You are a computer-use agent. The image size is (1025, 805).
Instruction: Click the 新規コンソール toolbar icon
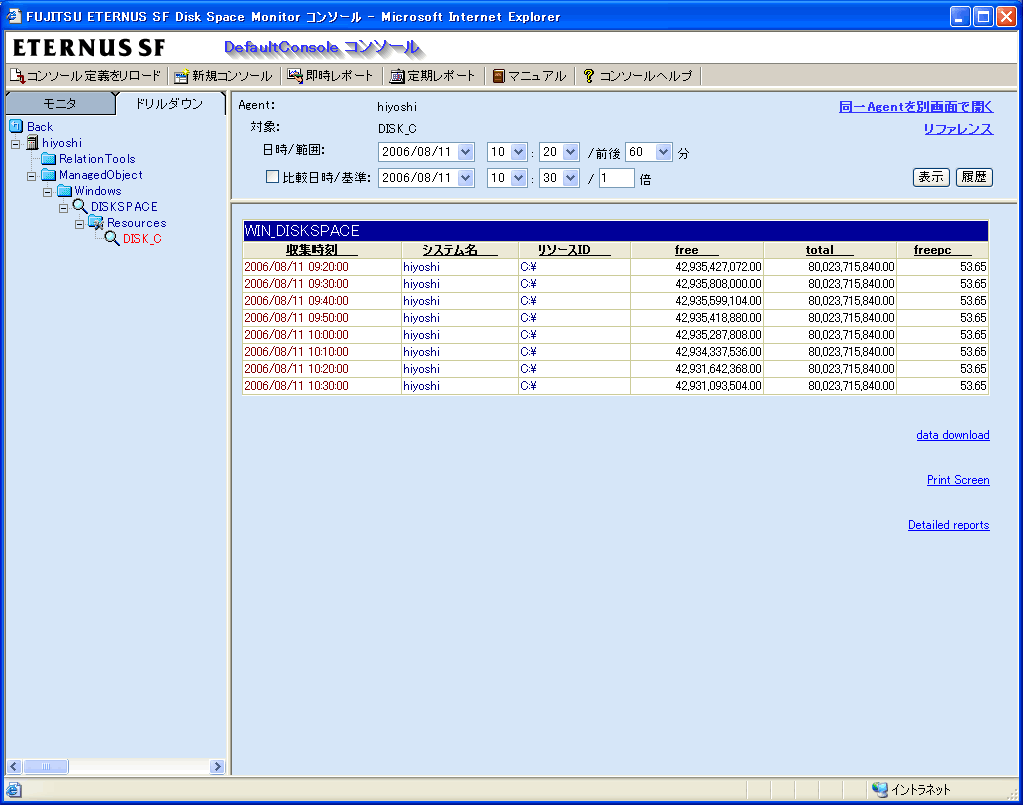click(182, 76)
